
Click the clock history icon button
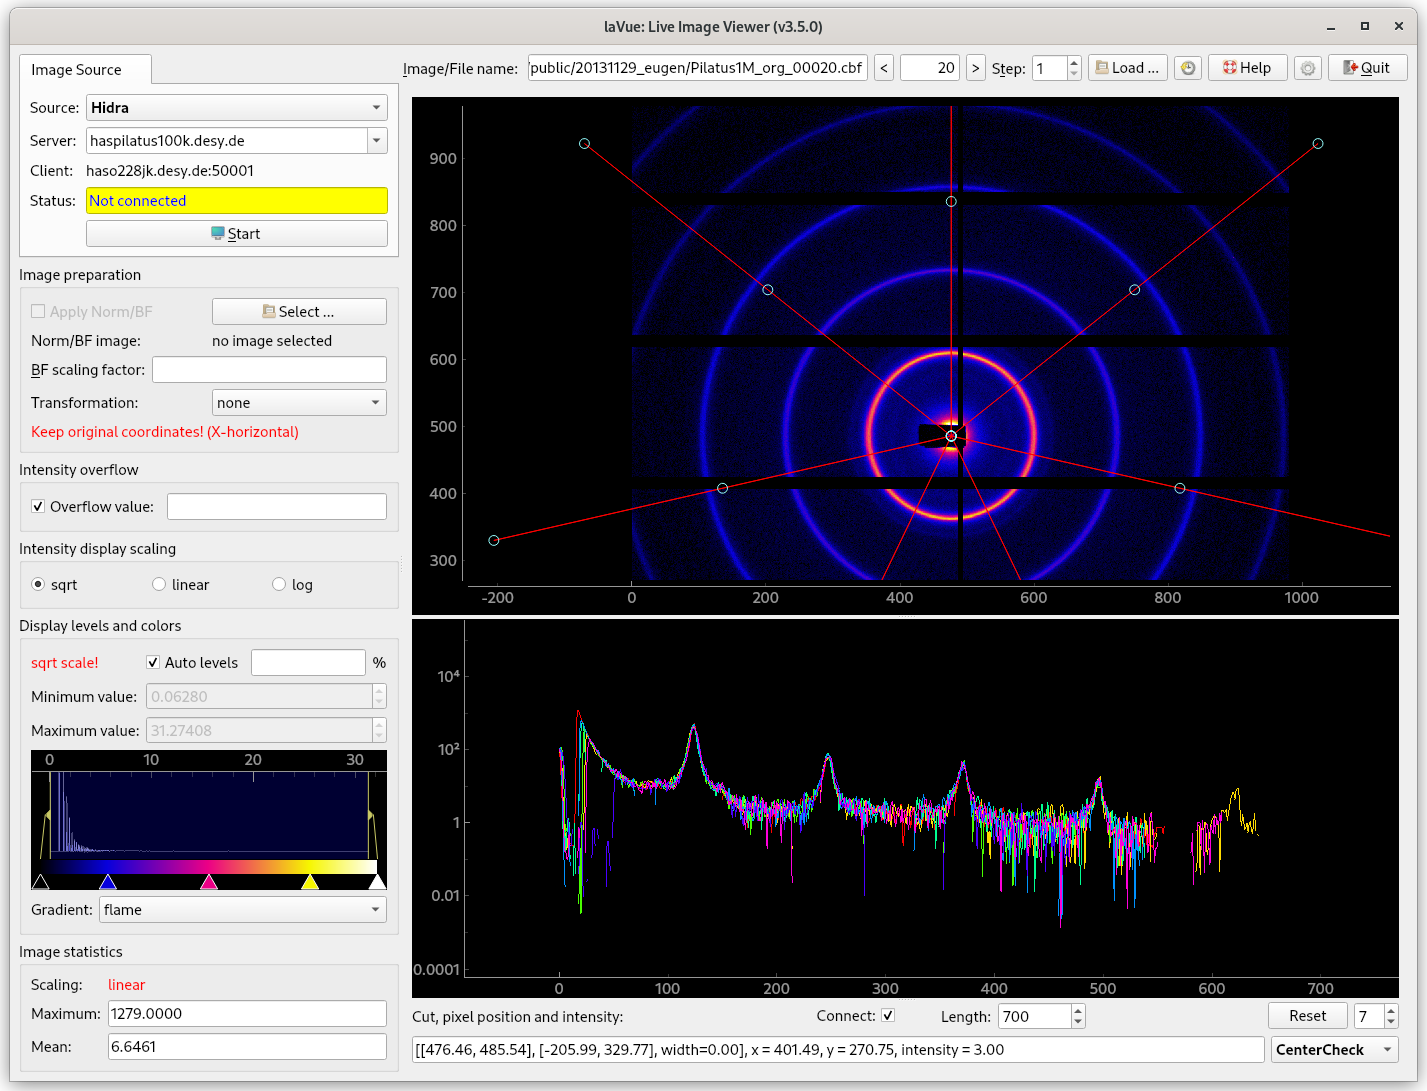(1187, 68)
